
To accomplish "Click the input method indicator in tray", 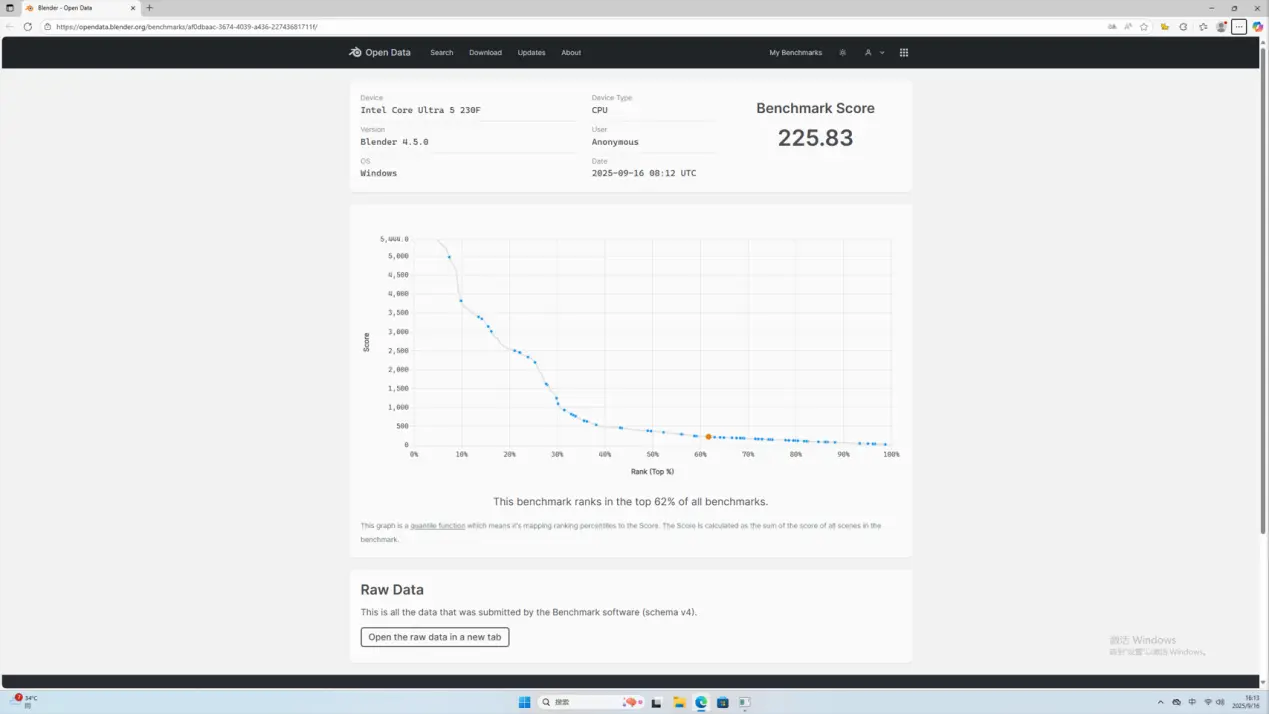I will (1192, 702).
